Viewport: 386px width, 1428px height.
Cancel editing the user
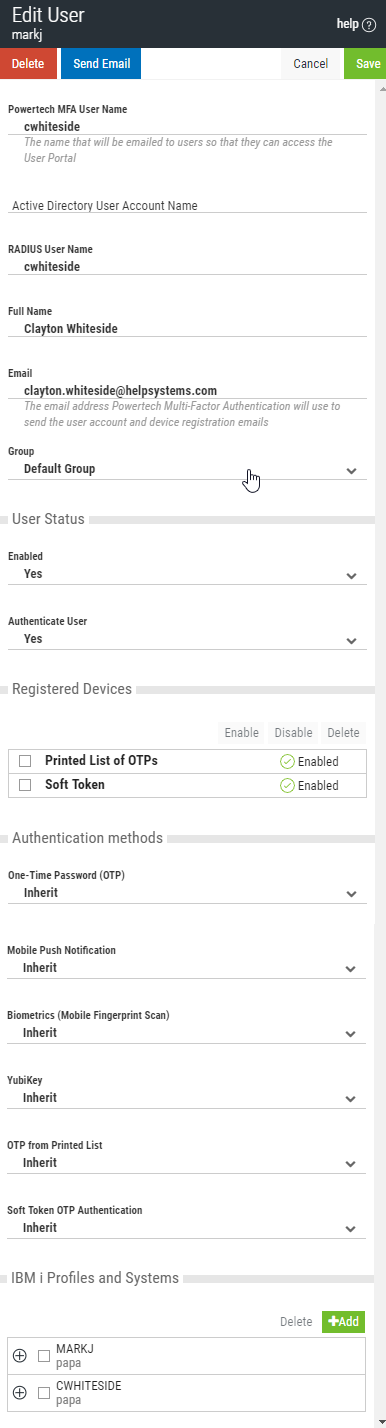click(311, 63)
